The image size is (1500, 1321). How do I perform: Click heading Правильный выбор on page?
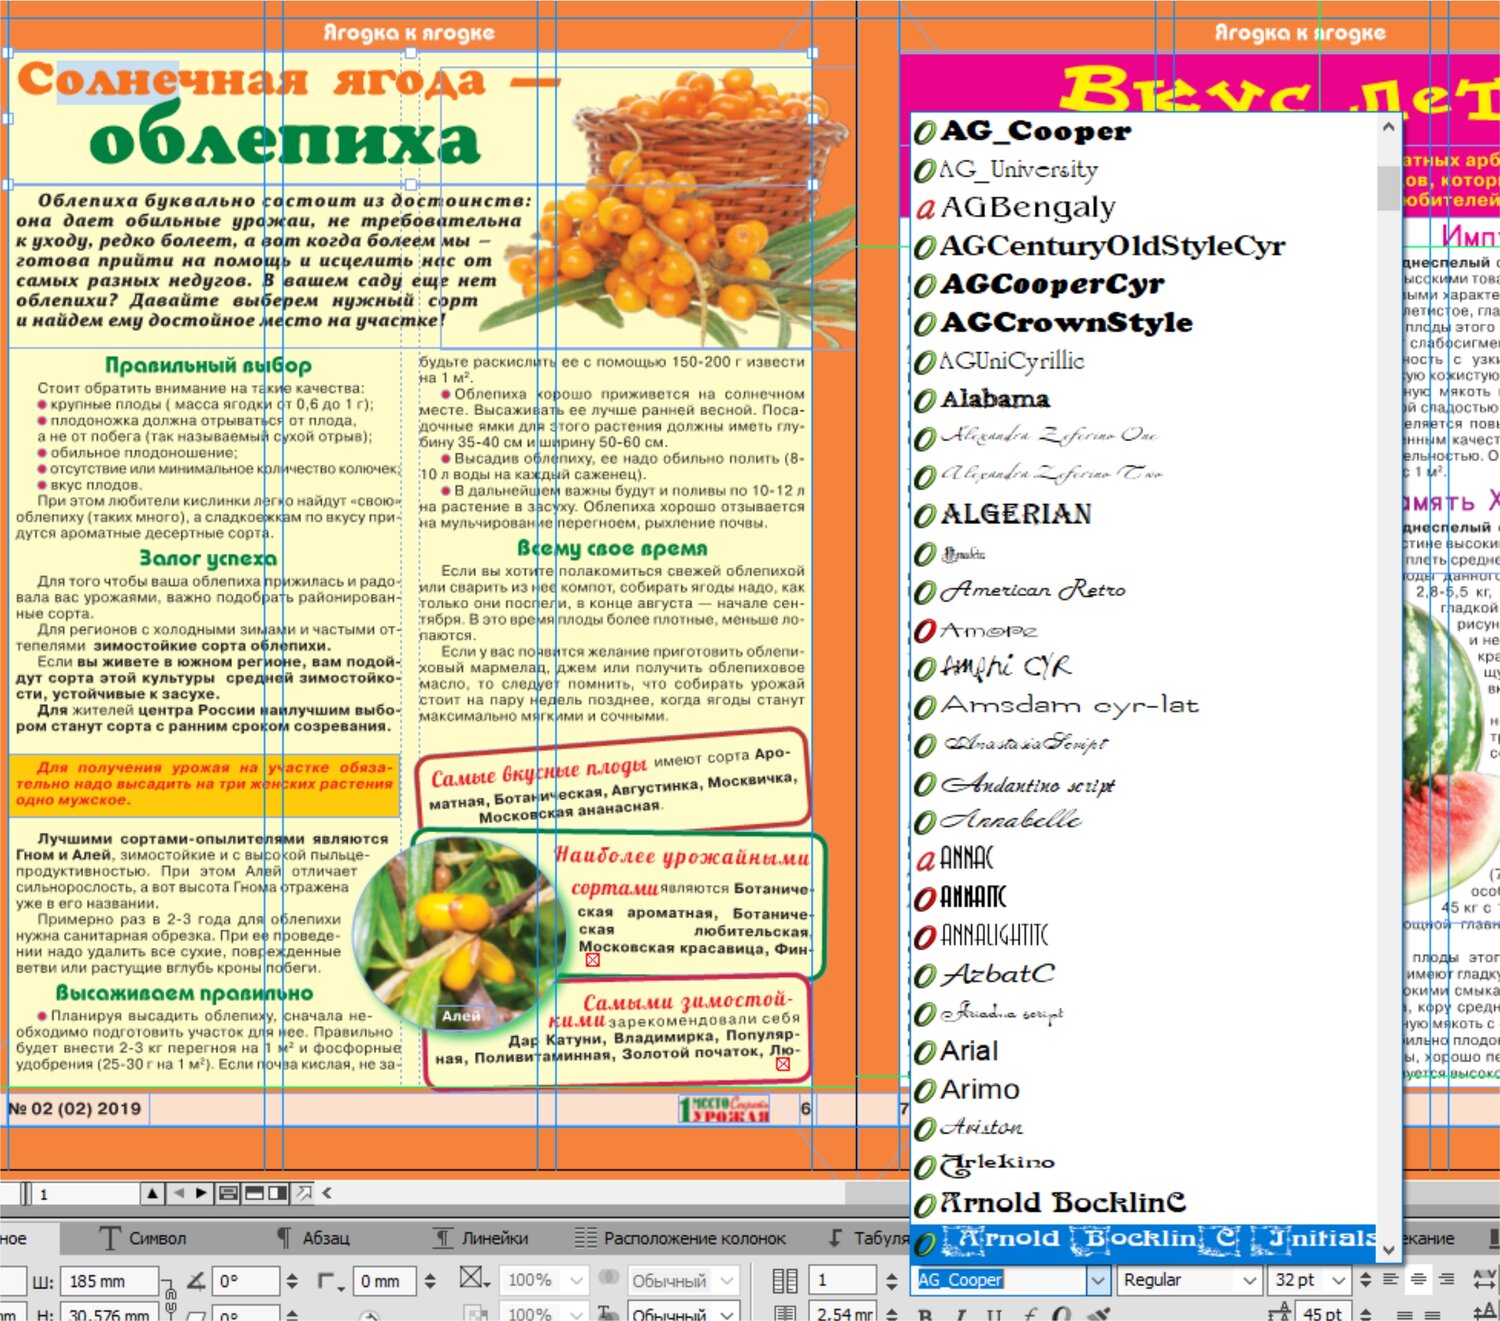click(208, 365)
